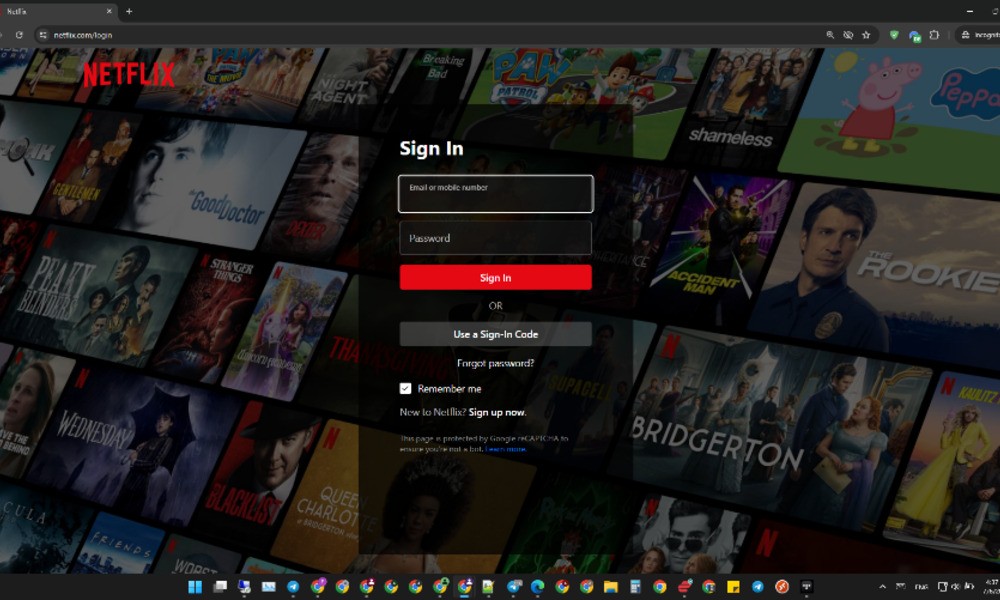
Task: Focus the Email or mobile number field
Action: 496,194
